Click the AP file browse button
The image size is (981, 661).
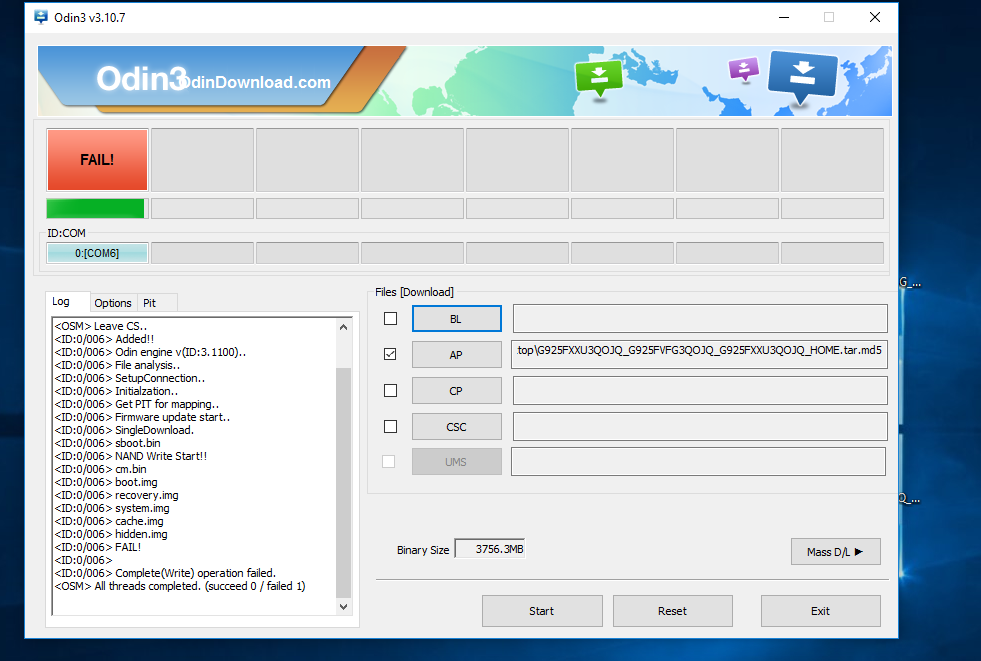pyautogui.click(x=456, y=355)
